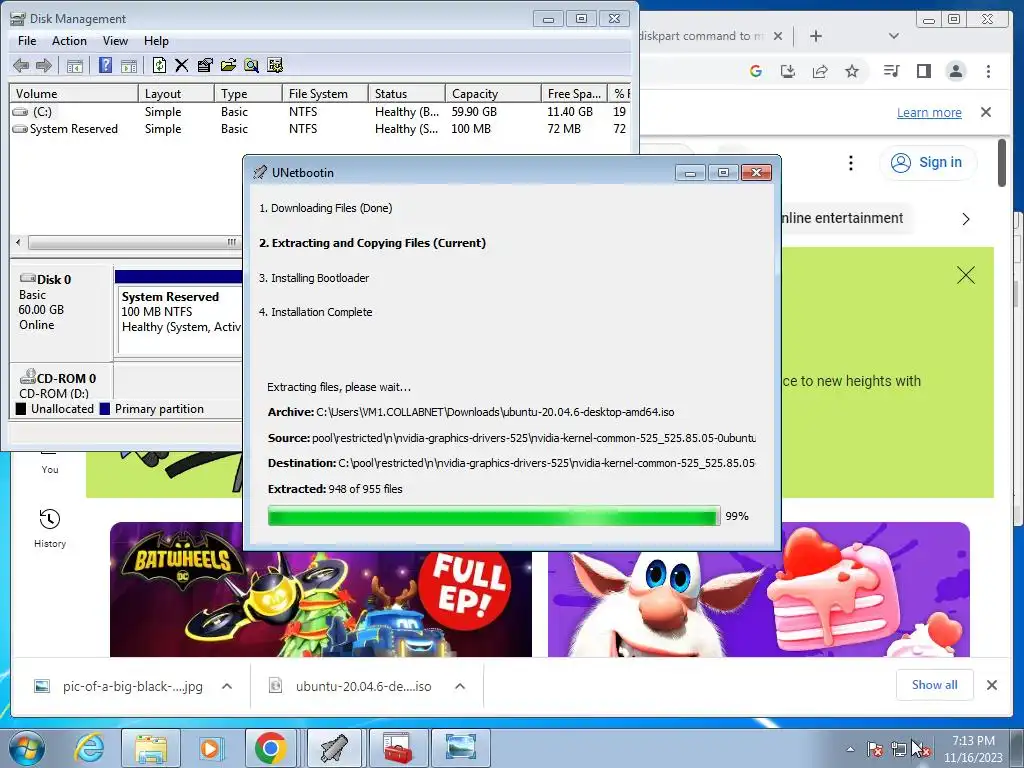The image size is (1024, 768).
Task: Dismiss the Chrome info bar with X
Action: click(986, 112)
